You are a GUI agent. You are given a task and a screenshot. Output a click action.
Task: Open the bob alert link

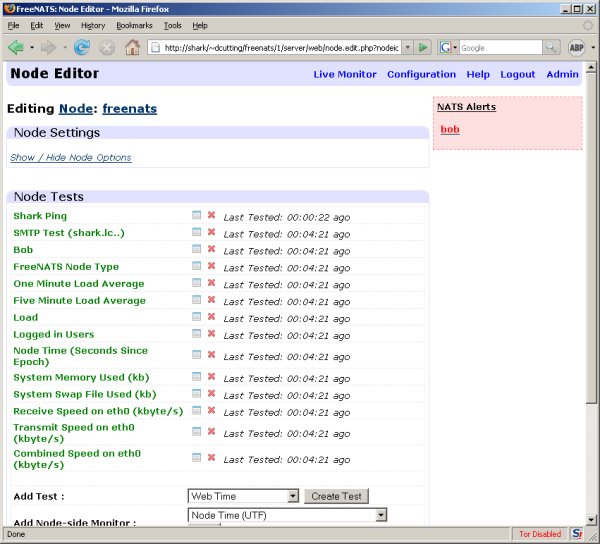coord(450,129)
